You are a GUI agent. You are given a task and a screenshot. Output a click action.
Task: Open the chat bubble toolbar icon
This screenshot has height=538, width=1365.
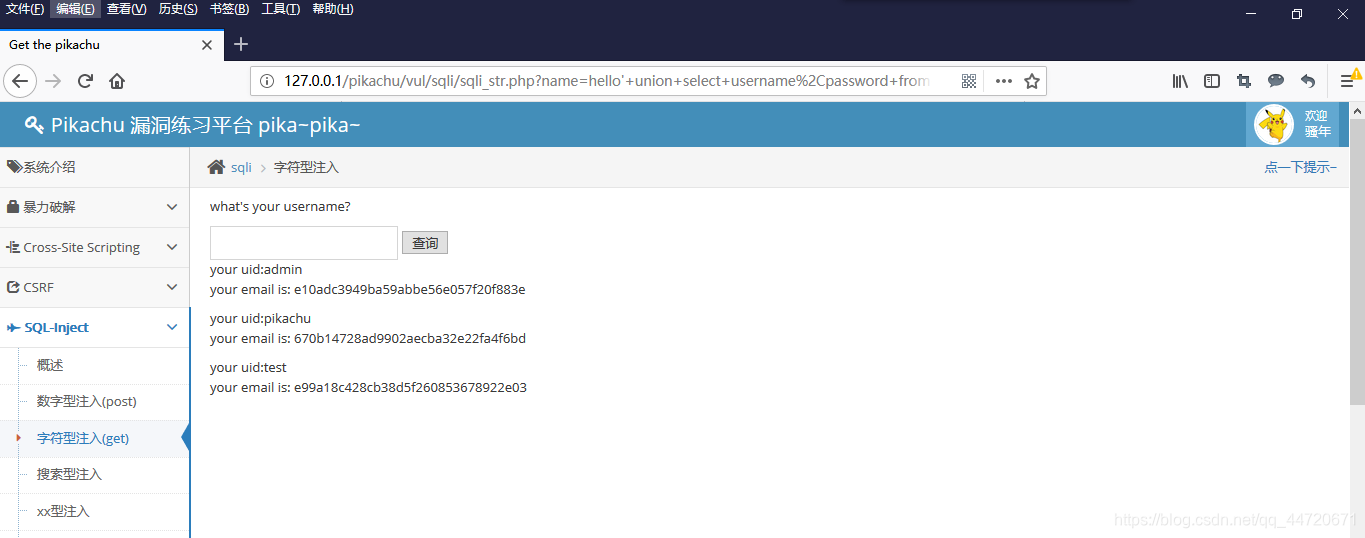[x=1276, y=81]
